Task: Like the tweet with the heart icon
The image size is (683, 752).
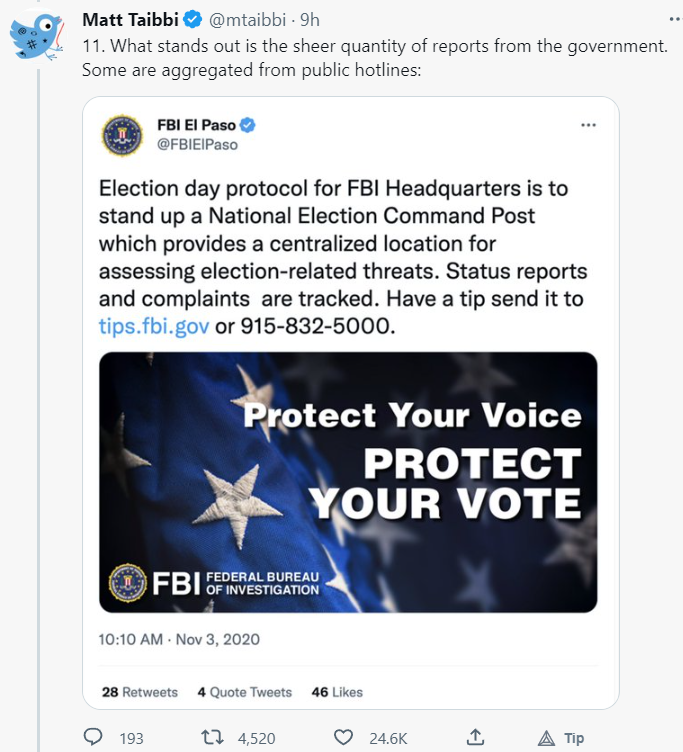Action: [343, 738]
